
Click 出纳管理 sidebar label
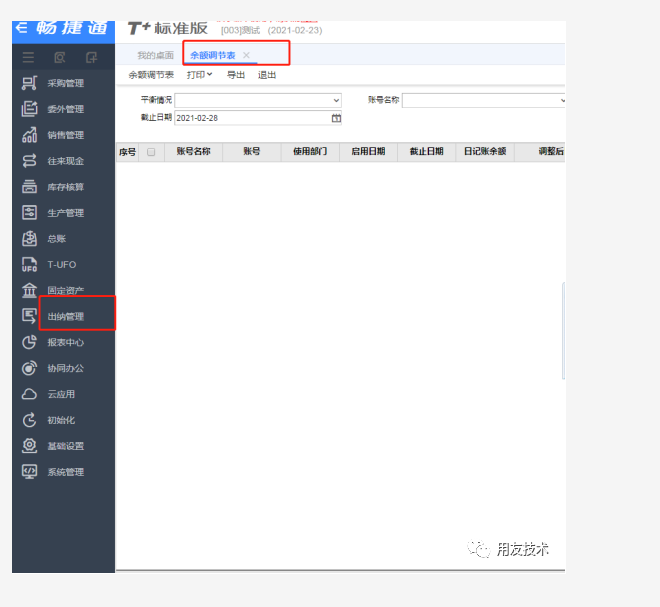click(x=66, y=317)
